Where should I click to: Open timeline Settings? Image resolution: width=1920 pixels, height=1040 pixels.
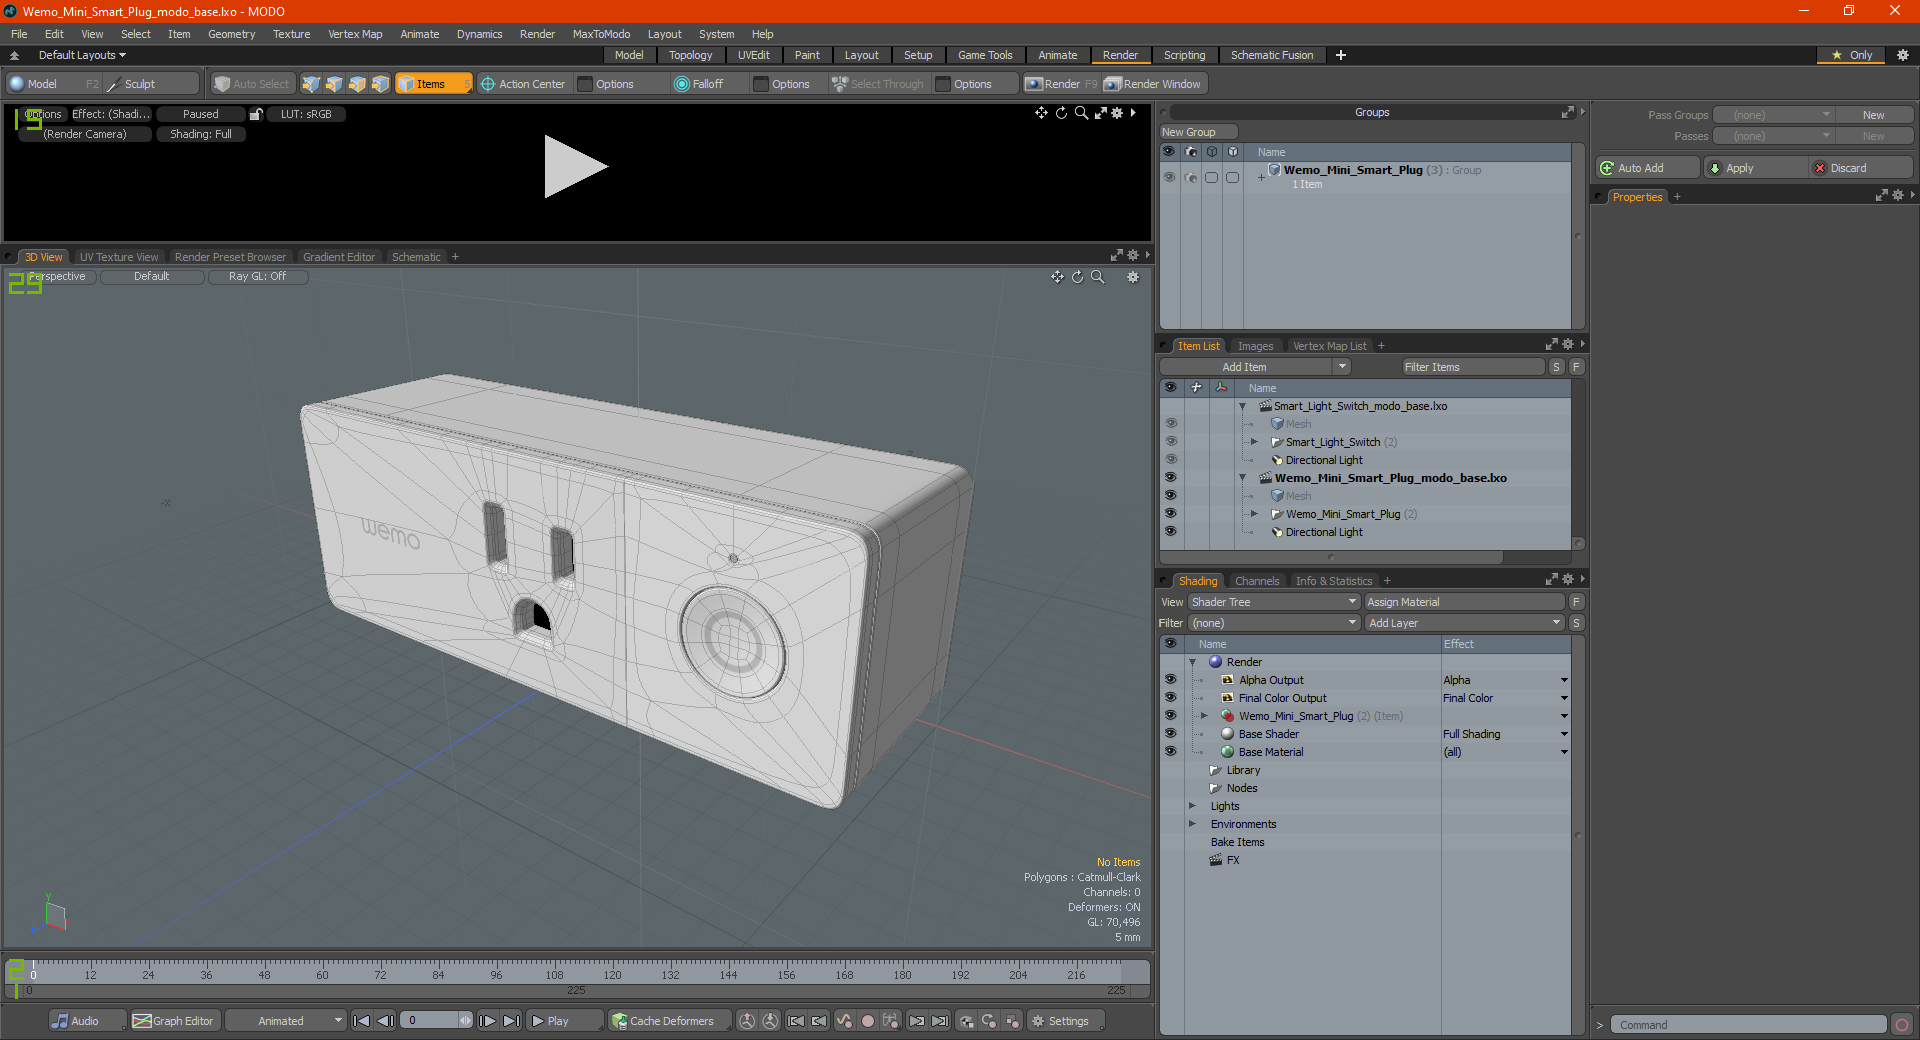(x=1064, y=1021)
